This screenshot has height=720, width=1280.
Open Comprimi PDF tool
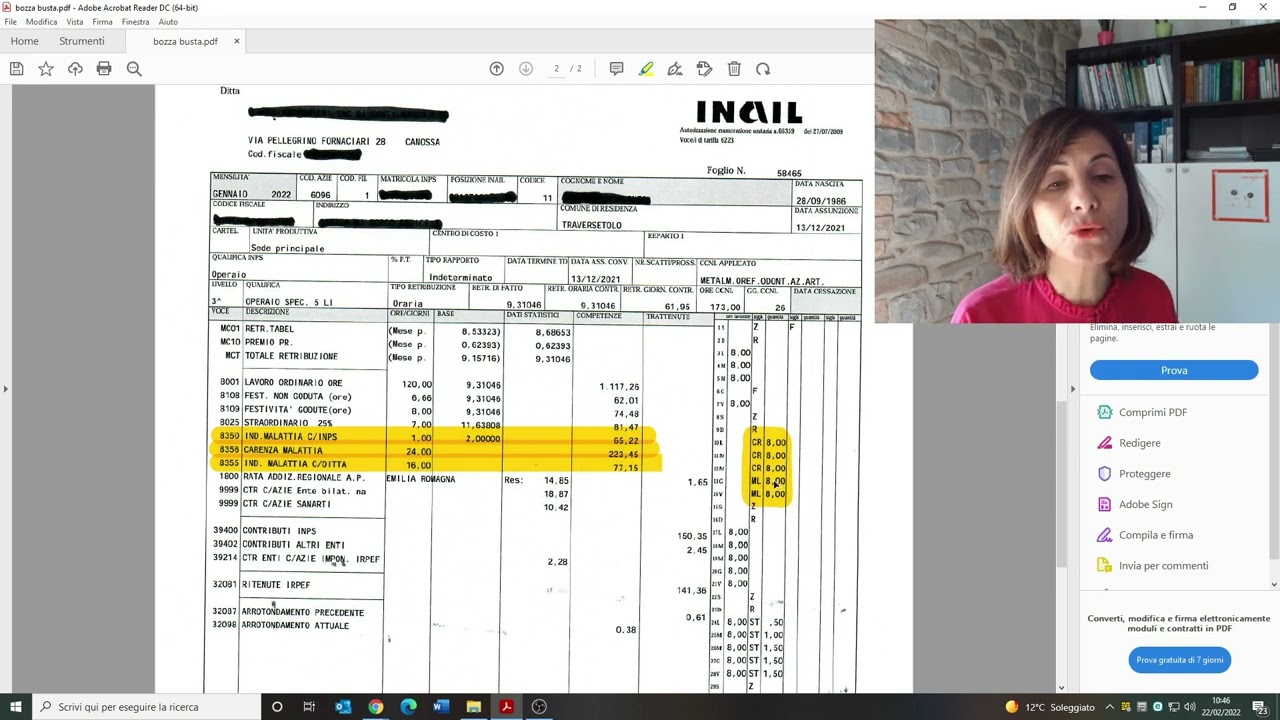(x=1153, y=412)
